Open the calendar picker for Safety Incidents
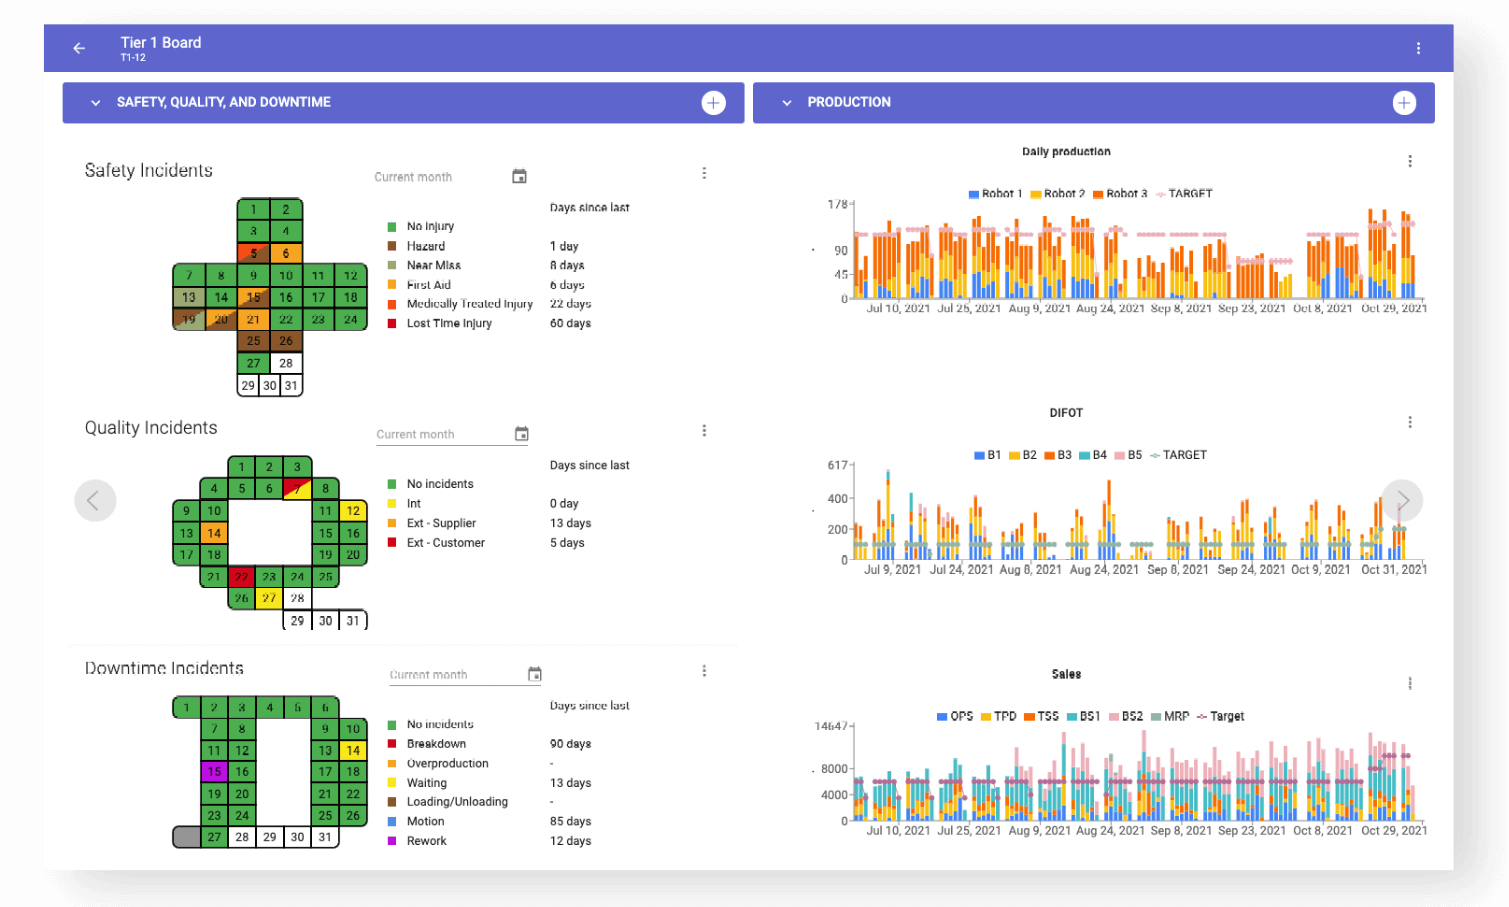The image size is (1509, 907). 519,176
